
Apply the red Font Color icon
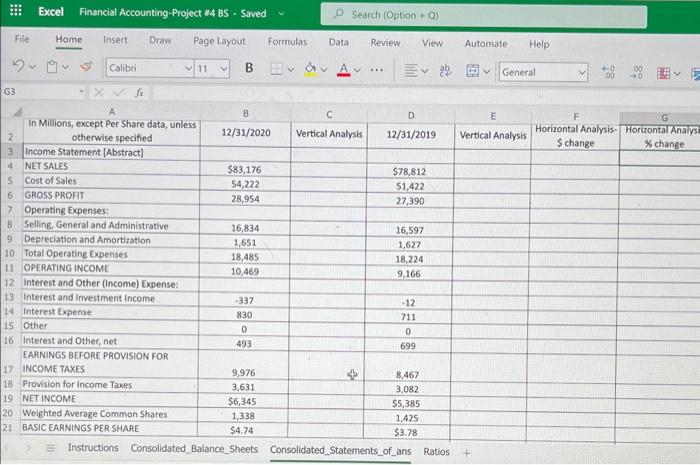(343, 70)
